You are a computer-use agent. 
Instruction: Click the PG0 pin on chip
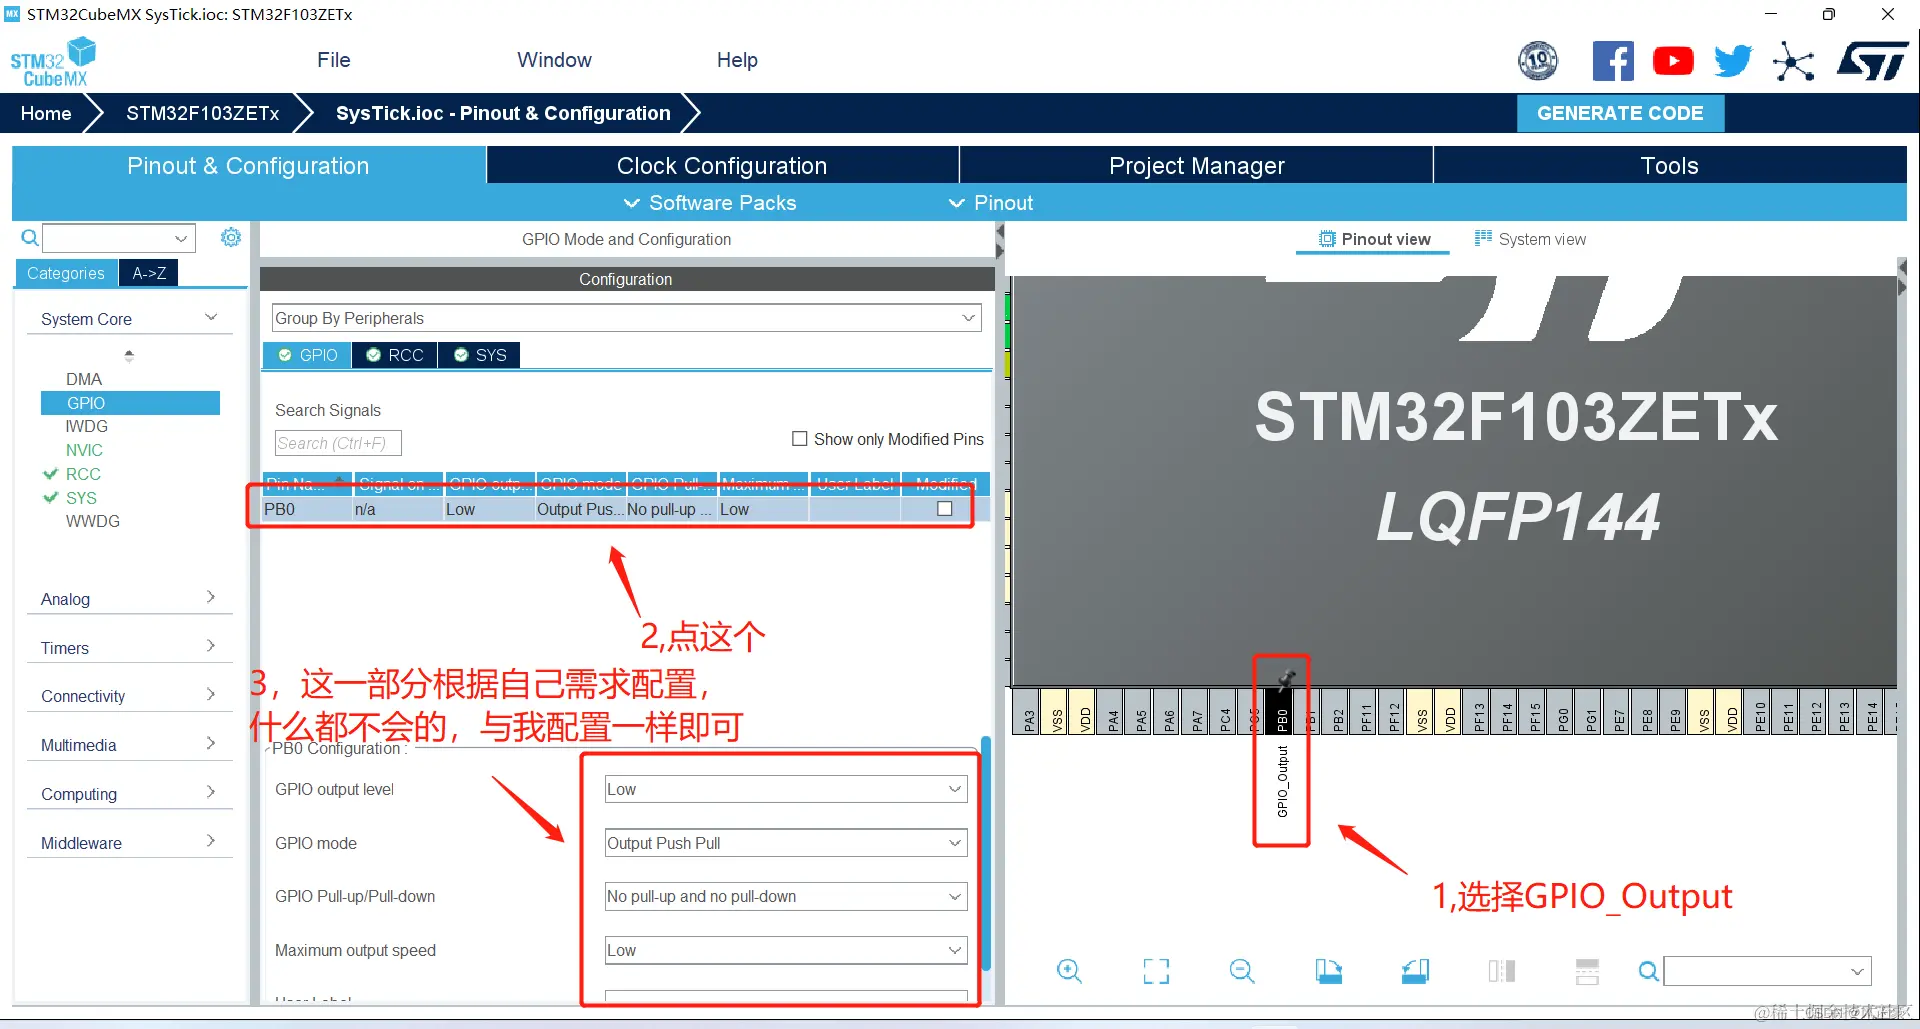(x=1563, y=711)
